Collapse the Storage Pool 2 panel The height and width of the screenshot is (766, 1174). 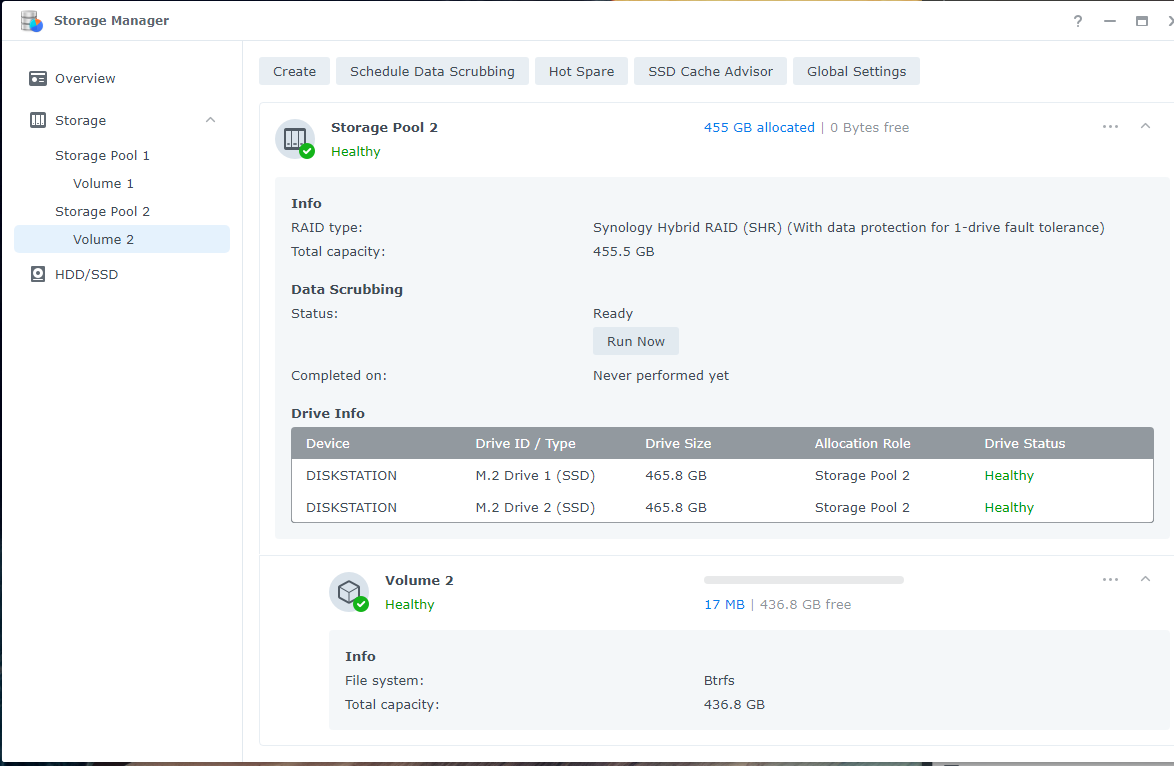1146,127
